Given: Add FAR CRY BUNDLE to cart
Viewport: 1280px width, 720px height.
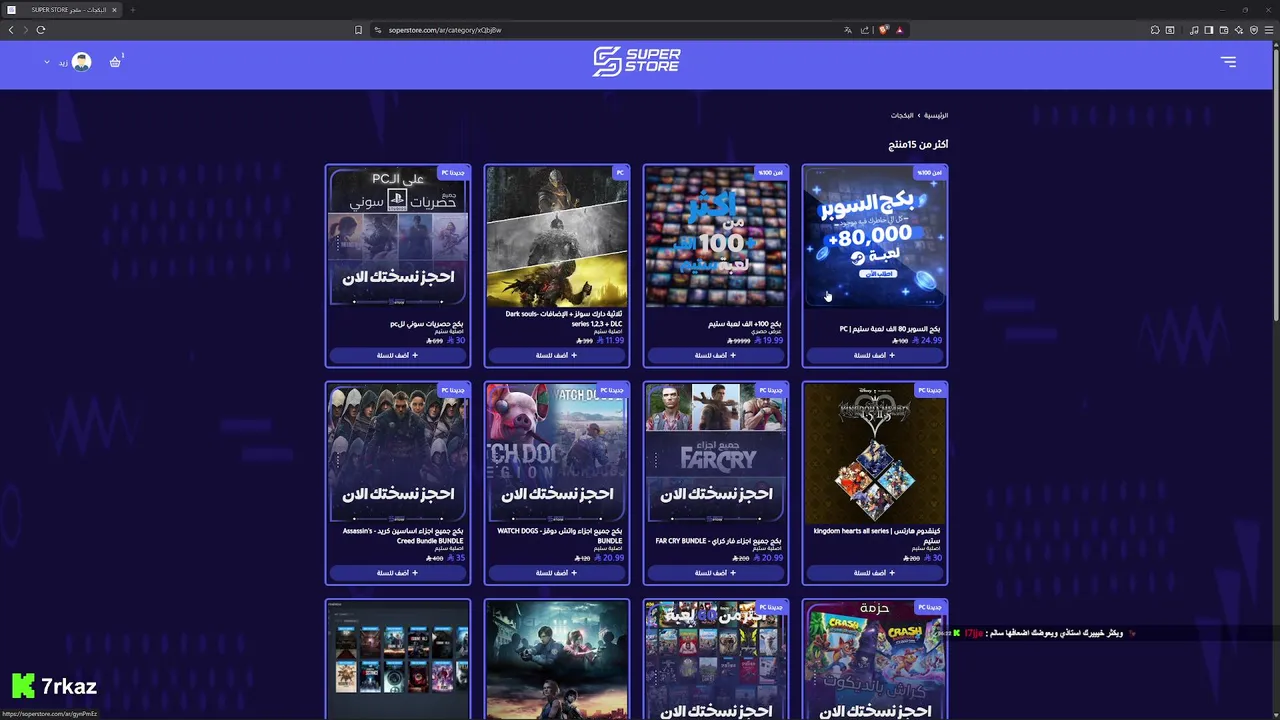Looking at the screenshot, I should [716, 573].
